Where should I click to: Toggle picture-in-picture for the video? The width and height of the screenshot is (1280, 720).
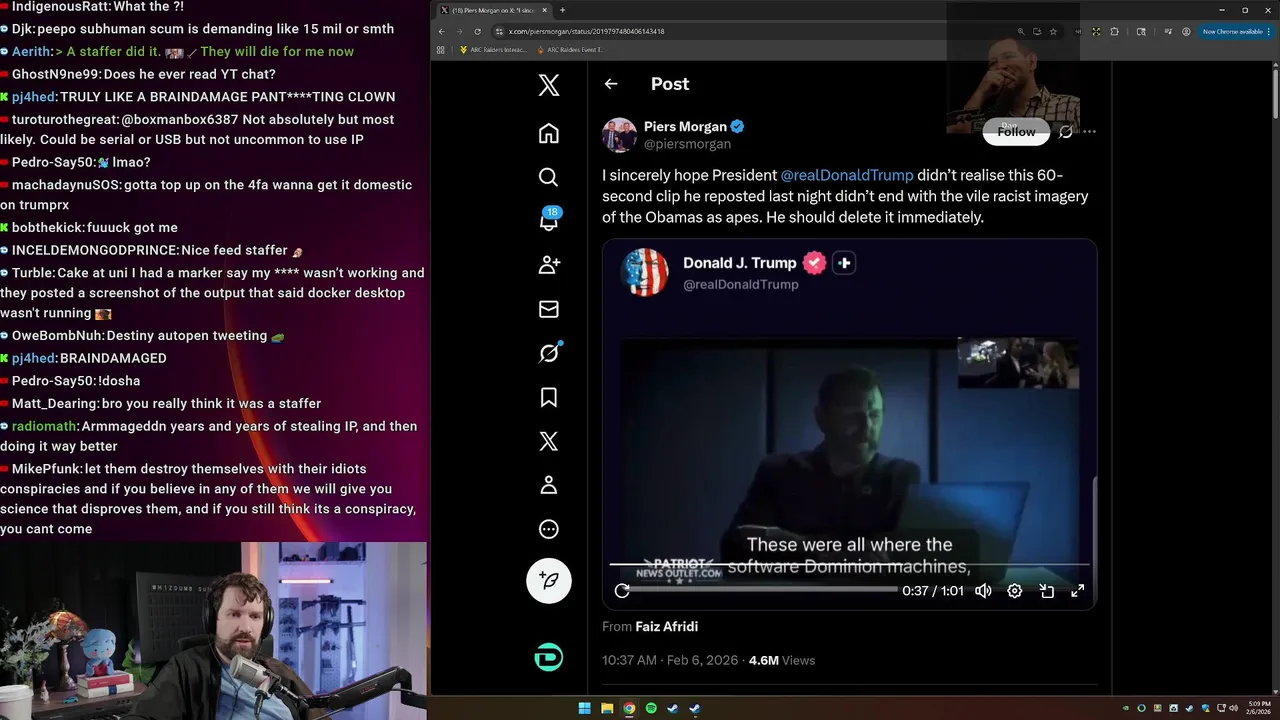[1046, 591]
